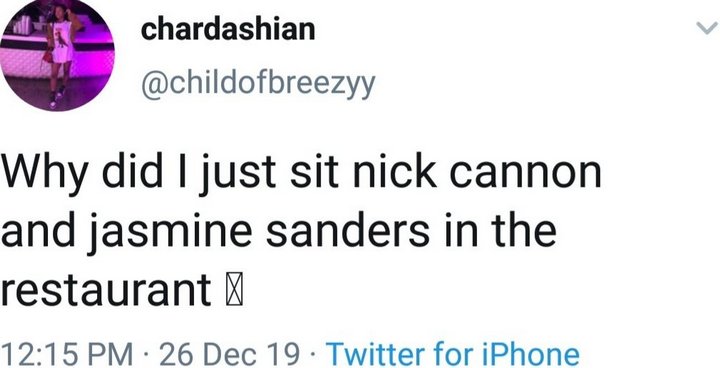Click the word Twitter in source label

click(x=375, y=355)
